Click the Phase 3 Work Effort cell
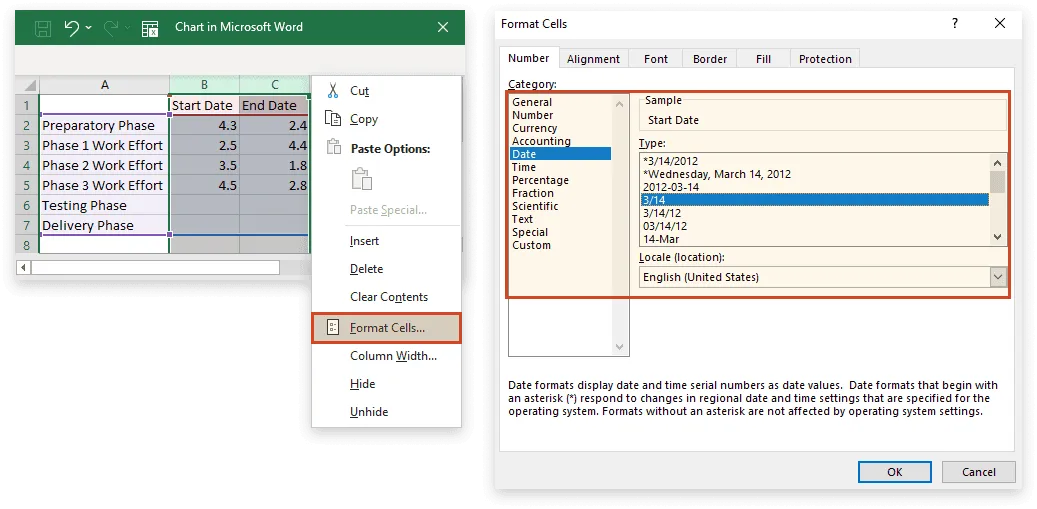The image size is (1037, 509). (104, 185)
